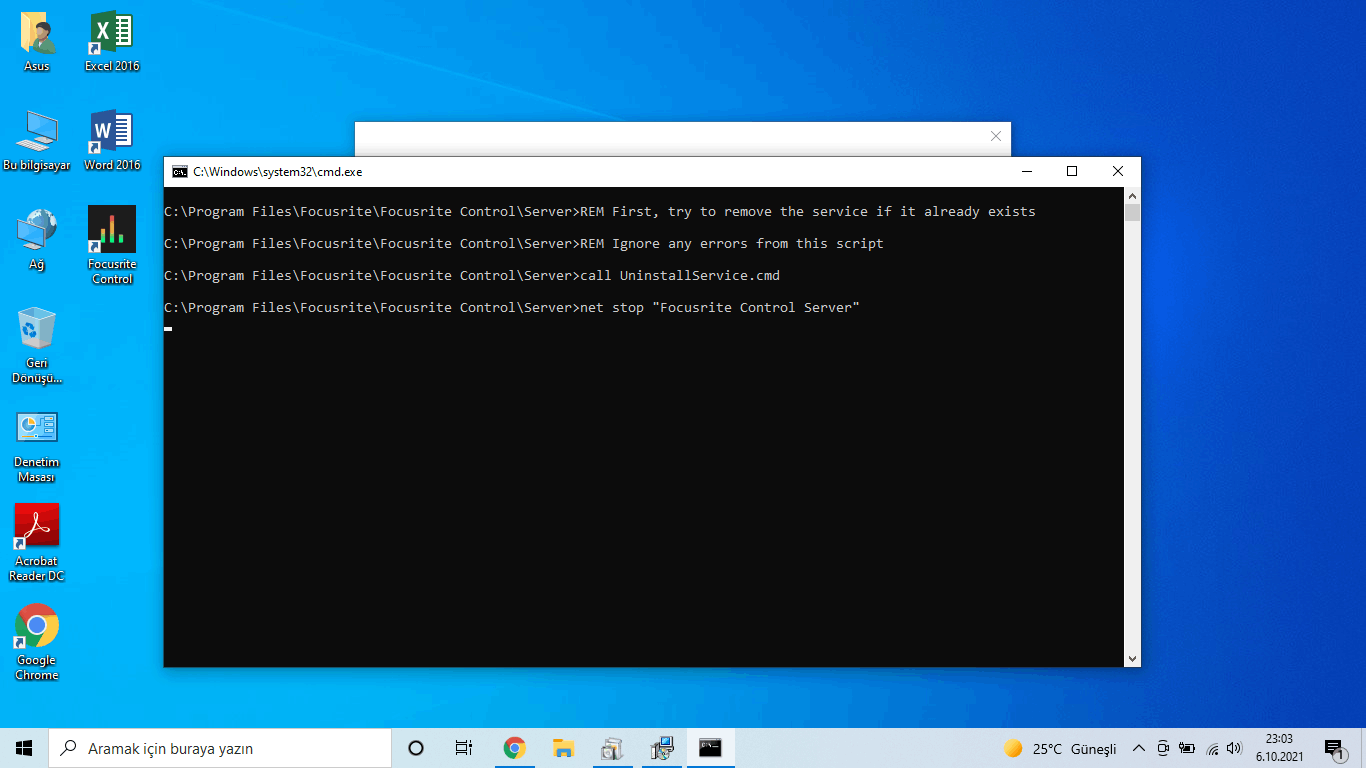1366x768 pixels.
Task: Open the Windows Start menu
Action: (24, 748)
